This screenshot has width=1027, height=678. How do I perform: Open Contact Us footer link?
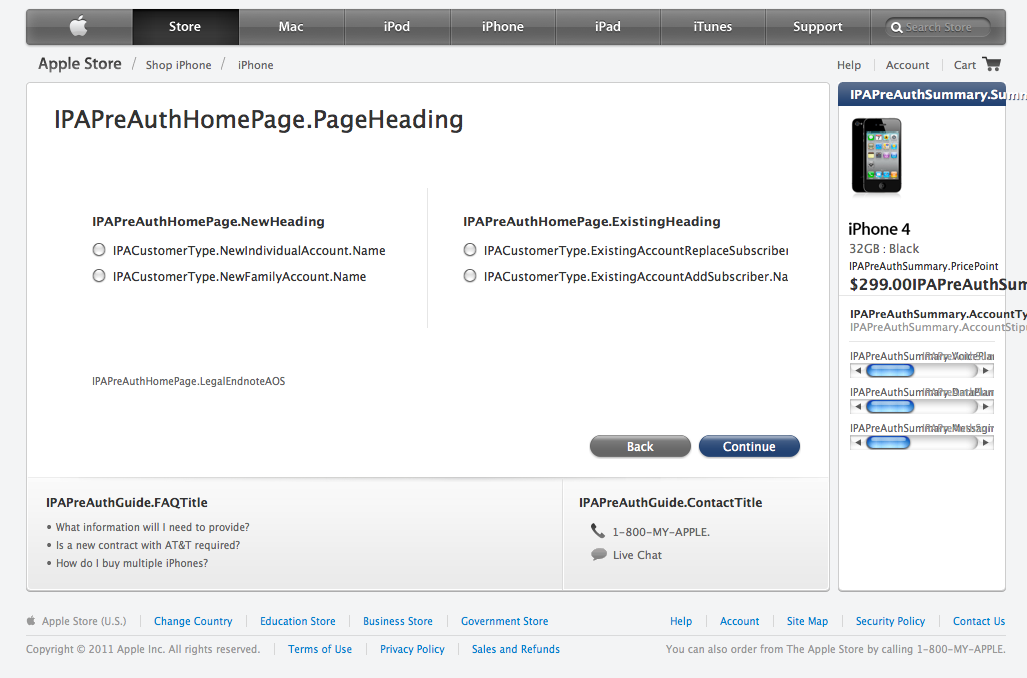coord(979,621)
